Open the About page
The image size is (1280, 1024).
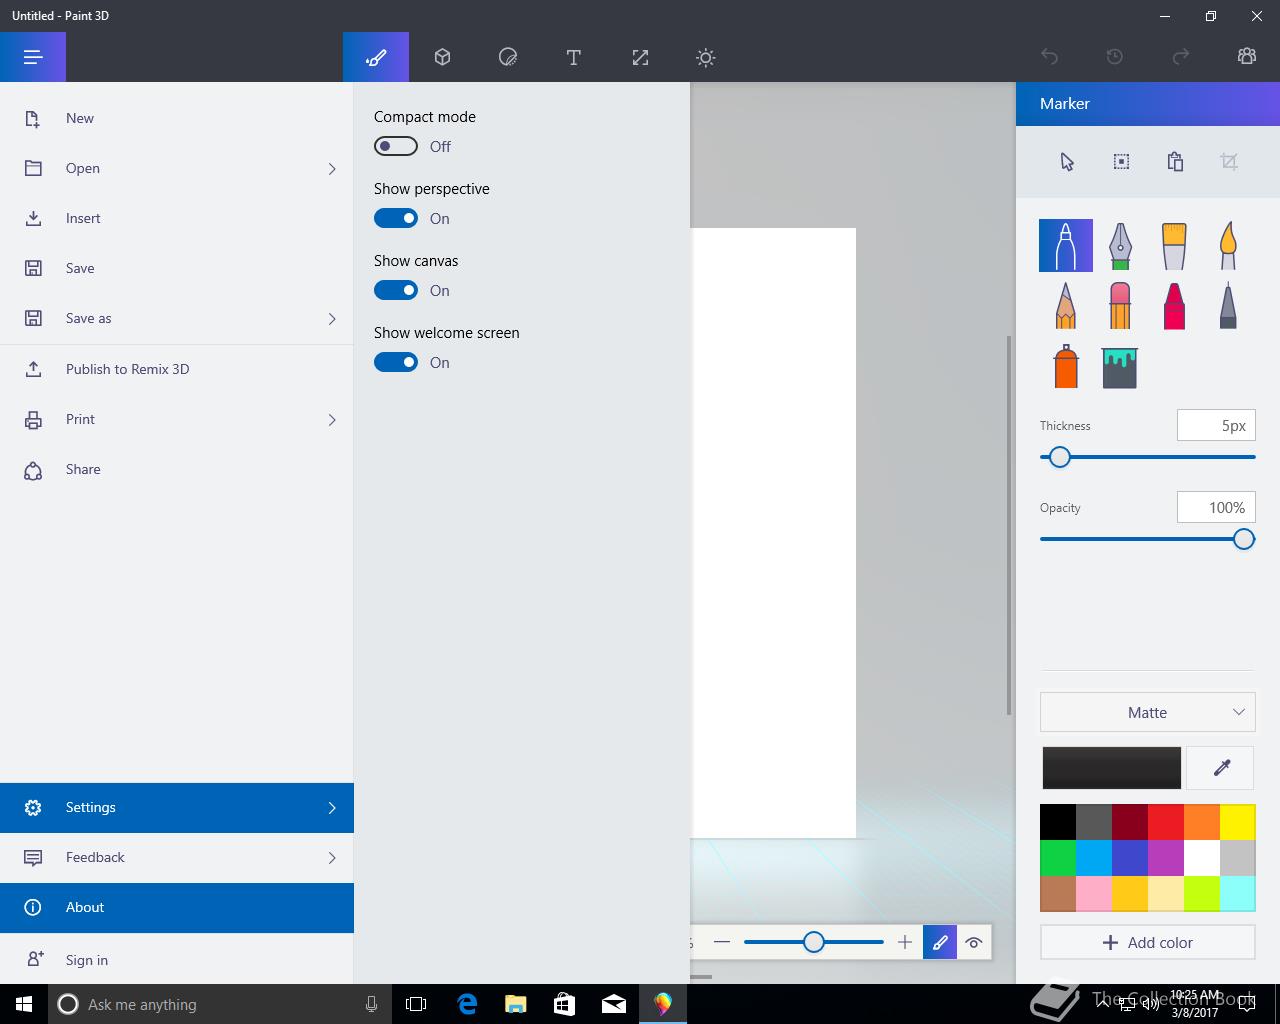coord(177,907)
